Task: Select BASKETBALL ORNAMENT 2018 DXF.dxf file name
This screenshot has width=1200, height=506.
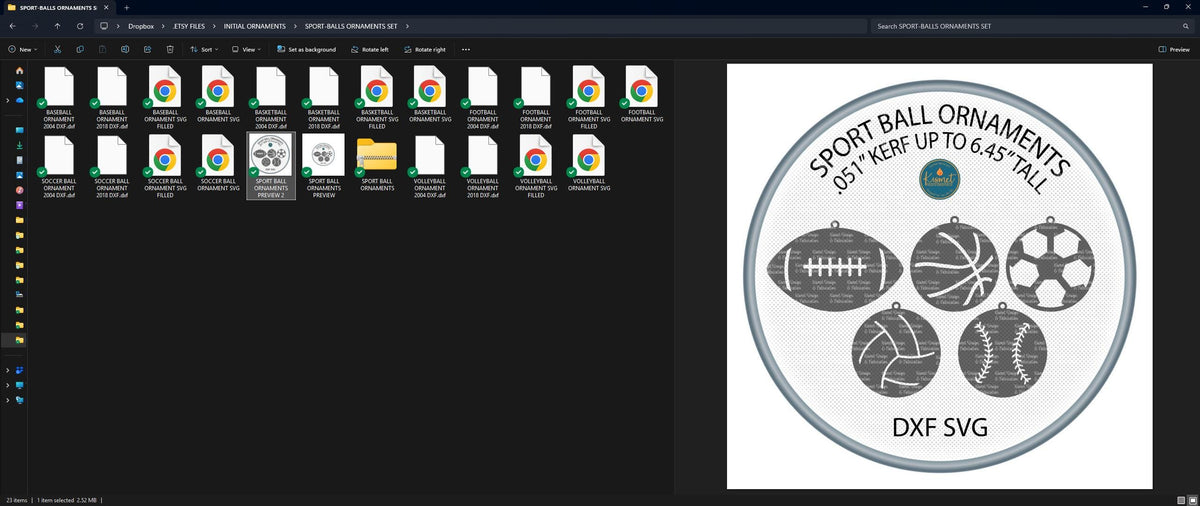Action: coord(324,119)
